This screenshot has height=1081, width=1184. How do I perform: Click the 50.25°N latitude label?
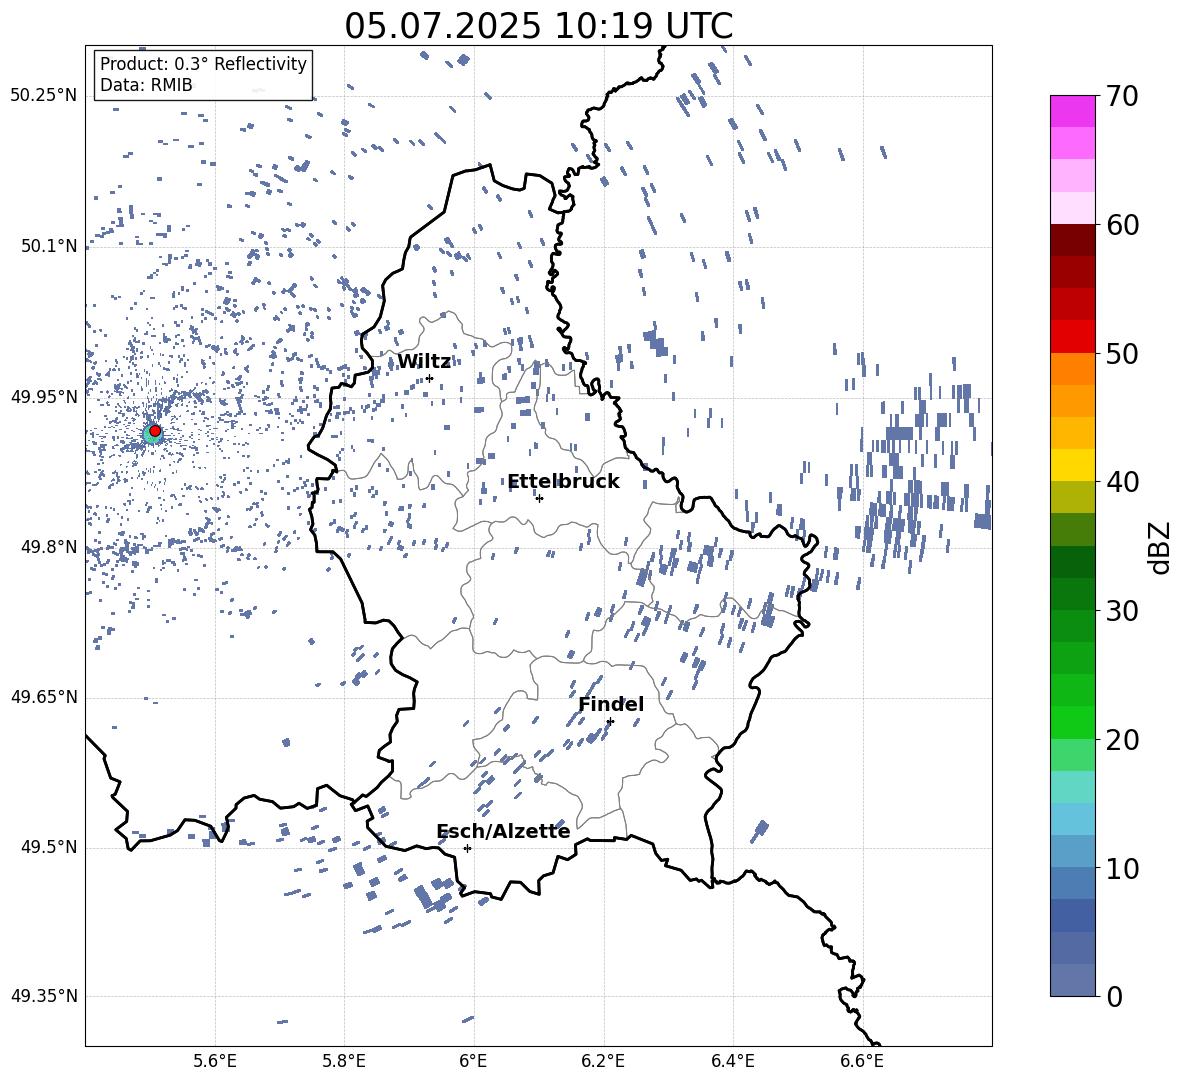coord(45,96)
